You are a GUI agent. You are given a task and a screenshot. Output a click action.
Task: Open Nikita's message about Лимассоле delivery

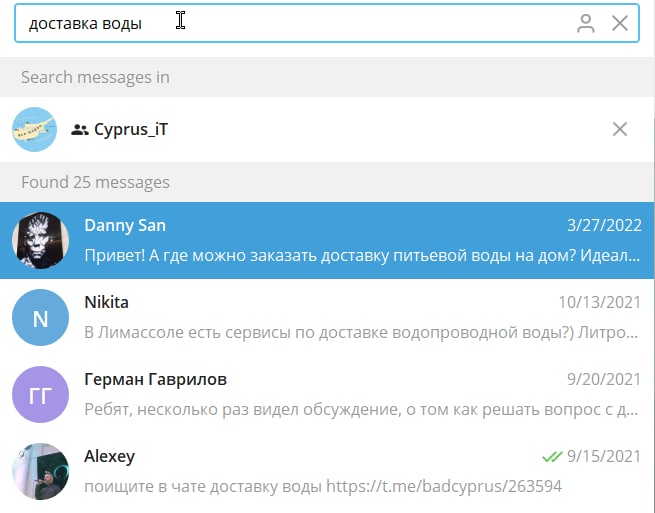(360, 332)
